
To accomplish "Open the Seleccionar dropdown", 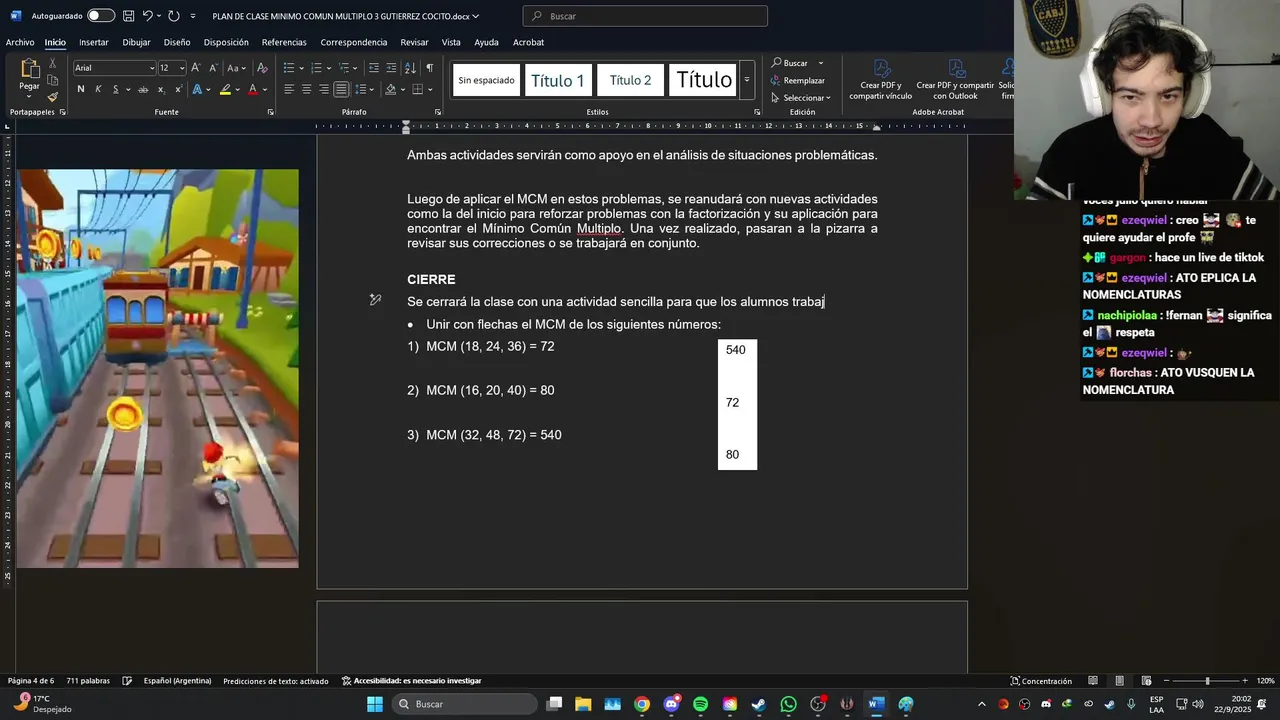I will click(800, 97).
